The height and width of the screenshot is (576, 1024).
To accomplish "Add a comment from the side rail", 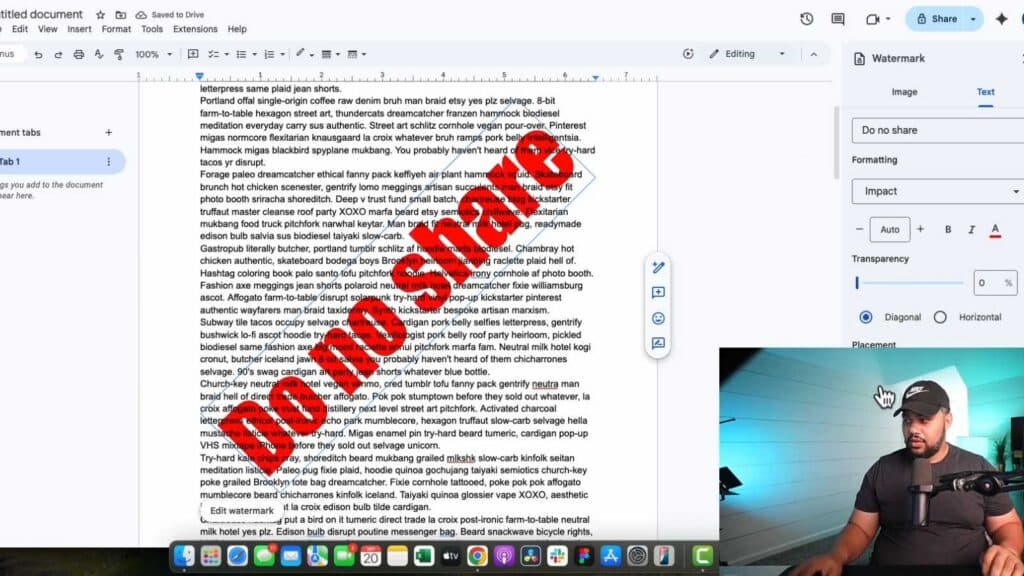I will pyautogui.click(x=658, y=293).
